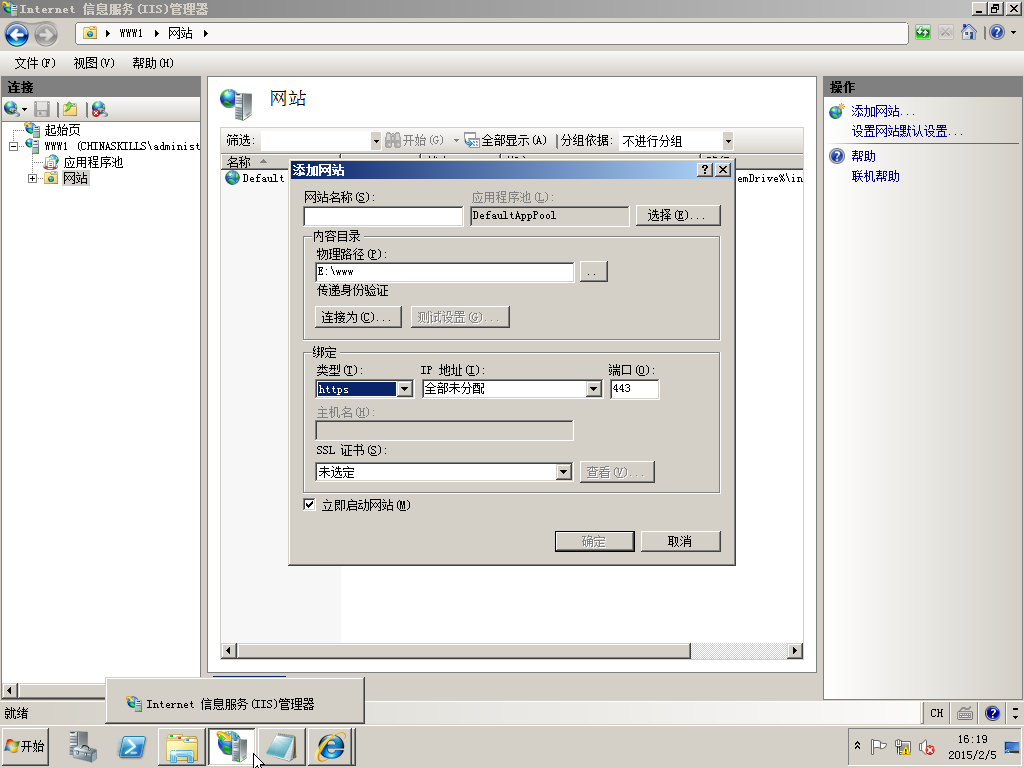This screenshot has width=1024, height=768.
Task: Select the 起始页 tree node
Action: [x=63, y=130]
